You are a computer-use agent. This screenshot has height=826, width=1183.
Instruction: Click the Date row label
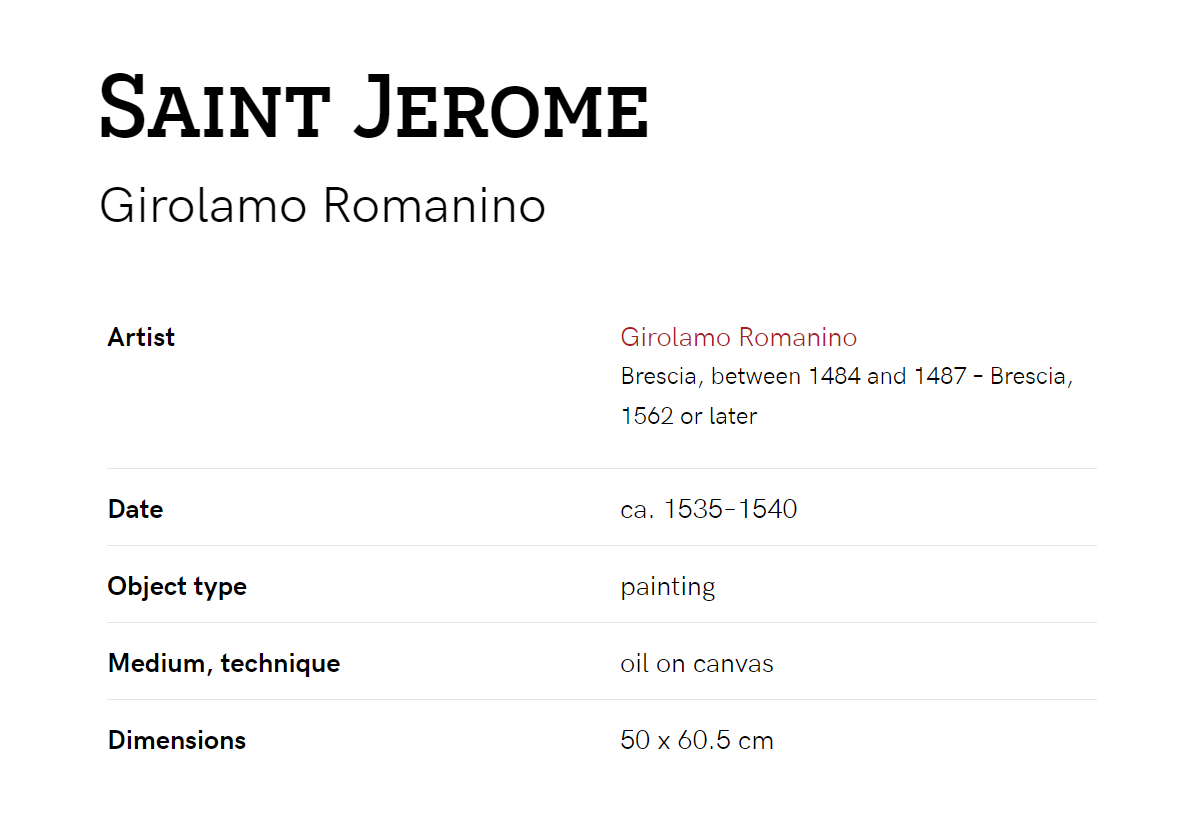[135, 509]
